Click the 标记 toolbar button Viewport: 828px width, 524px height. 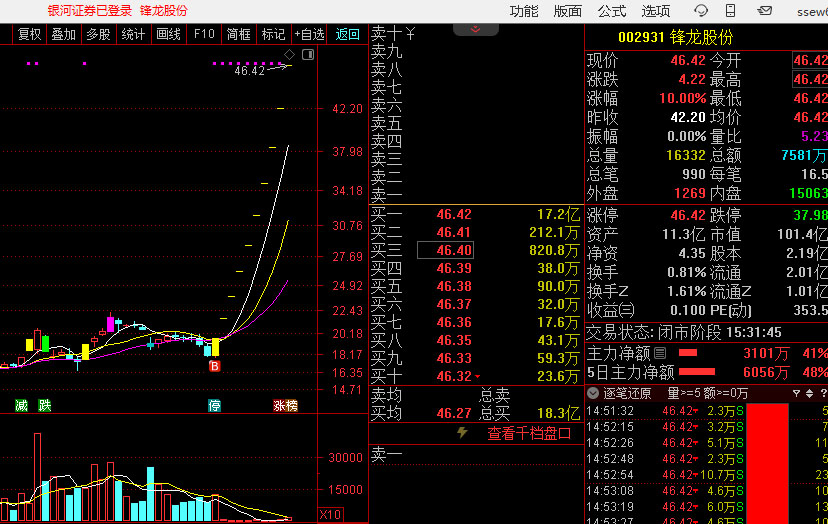pyautogui.click(x=274, y=34)
